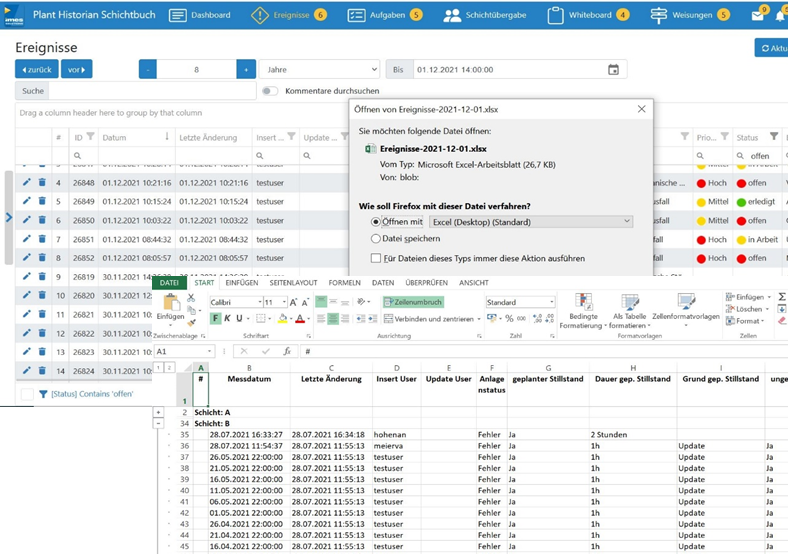Select 'Öffnen mit' radio option
This screenshot has height=554, width=788.
point(375,222)
